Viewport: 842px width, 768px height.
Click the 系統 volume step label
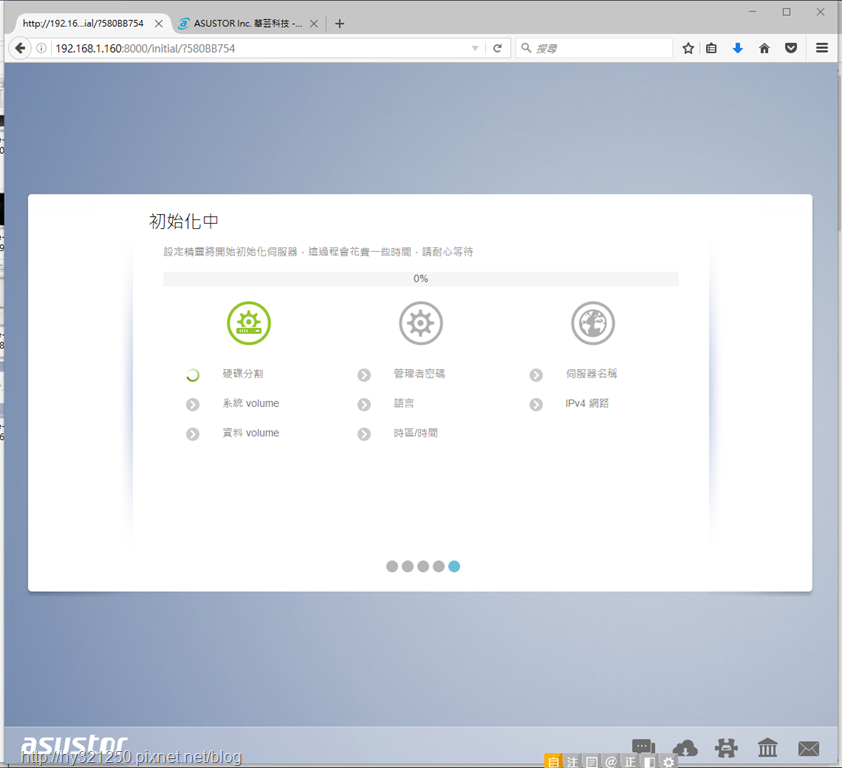pos(251,403)
